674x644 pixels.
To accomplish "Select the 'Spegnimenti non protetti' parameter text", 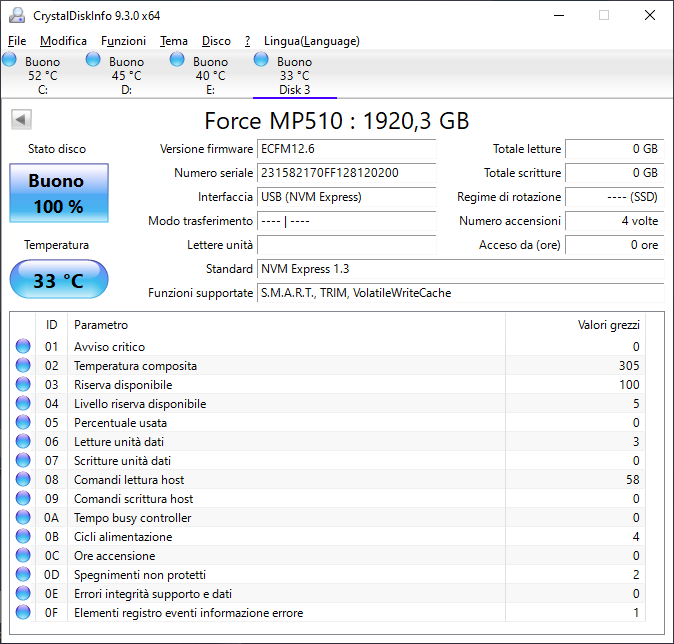I will point(140,575).
